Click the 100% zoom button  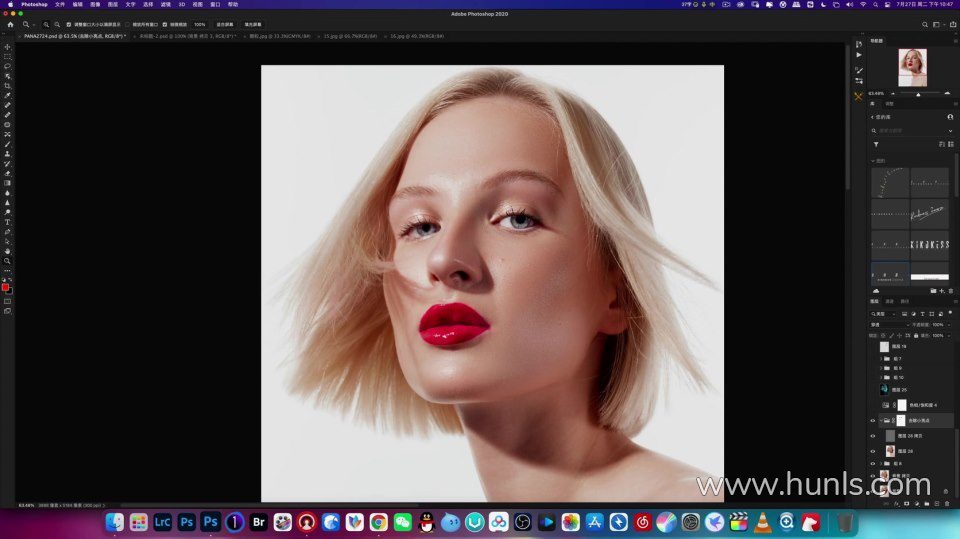(199, 24)
